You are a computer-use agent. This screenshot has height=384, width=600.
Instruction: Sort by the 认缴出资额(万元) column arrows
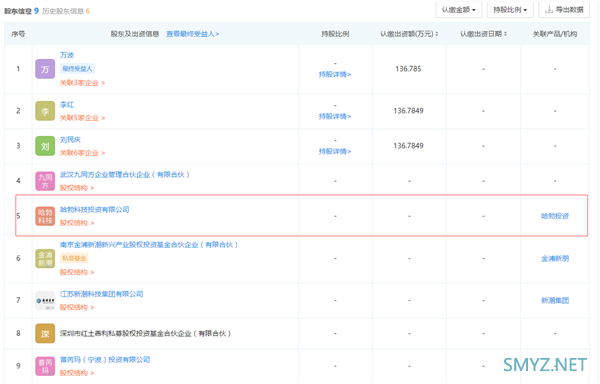click(437, 34)
